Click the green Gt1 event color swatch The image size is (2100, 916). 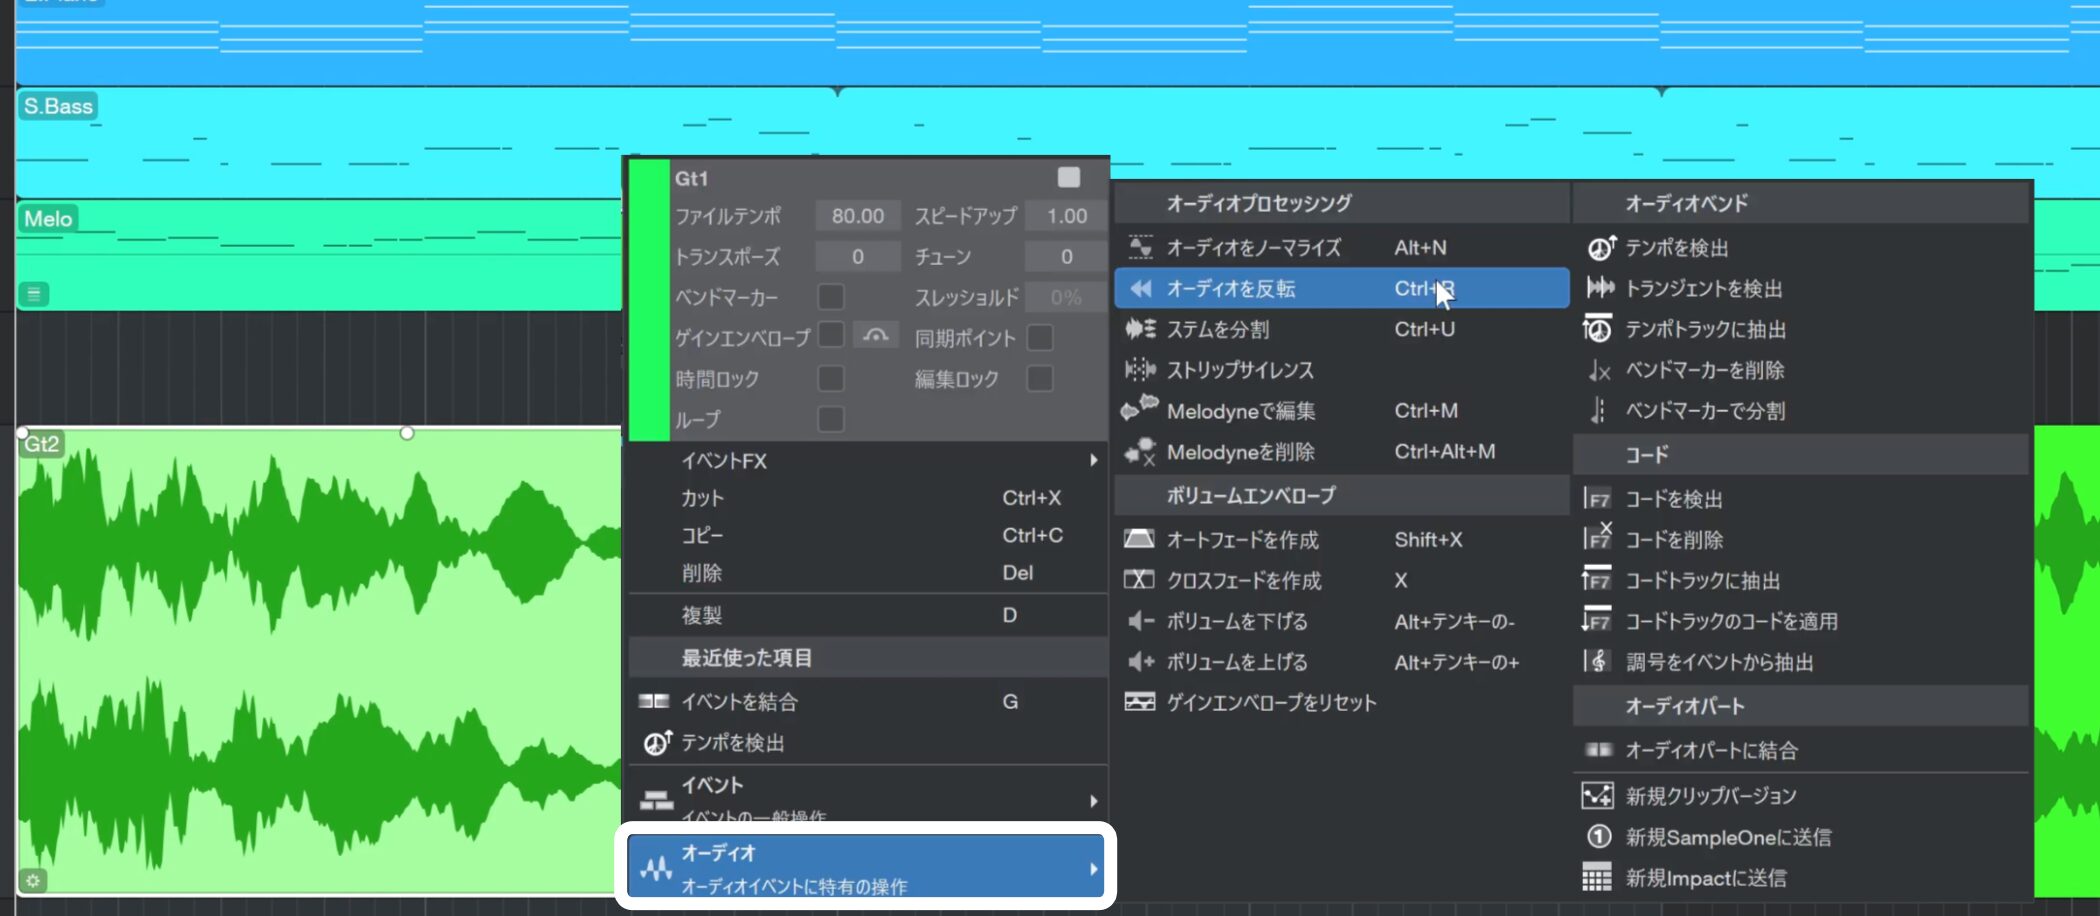click(x=649, y=300)
